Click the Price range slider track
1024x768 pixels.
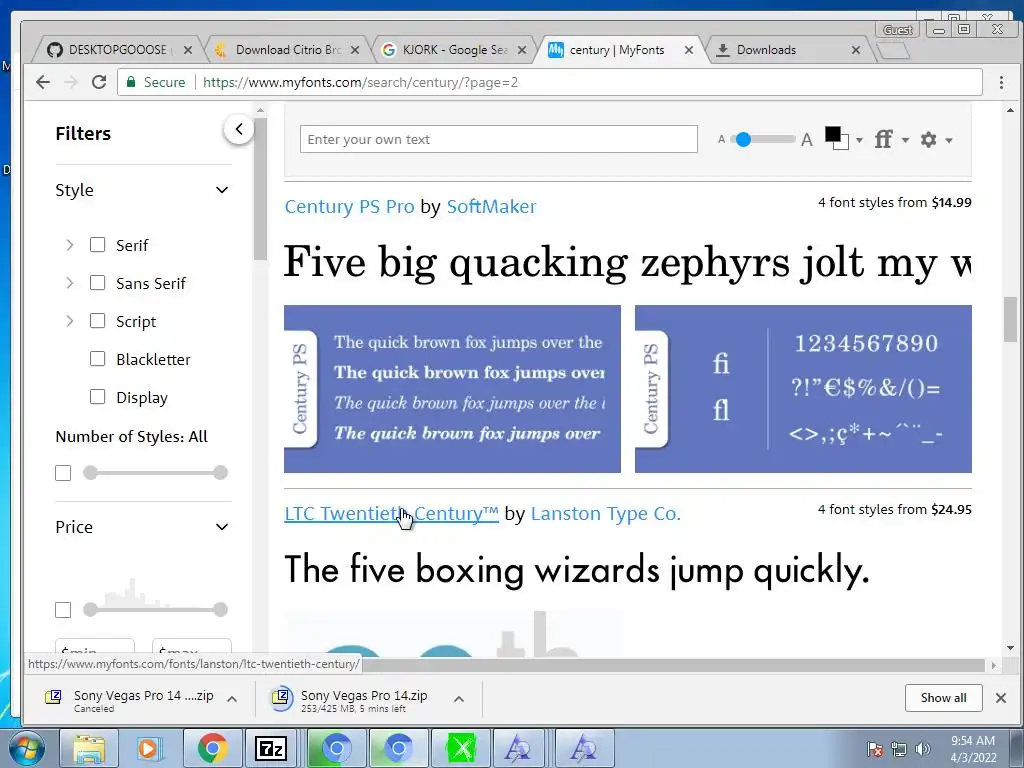tap(155, 610)
